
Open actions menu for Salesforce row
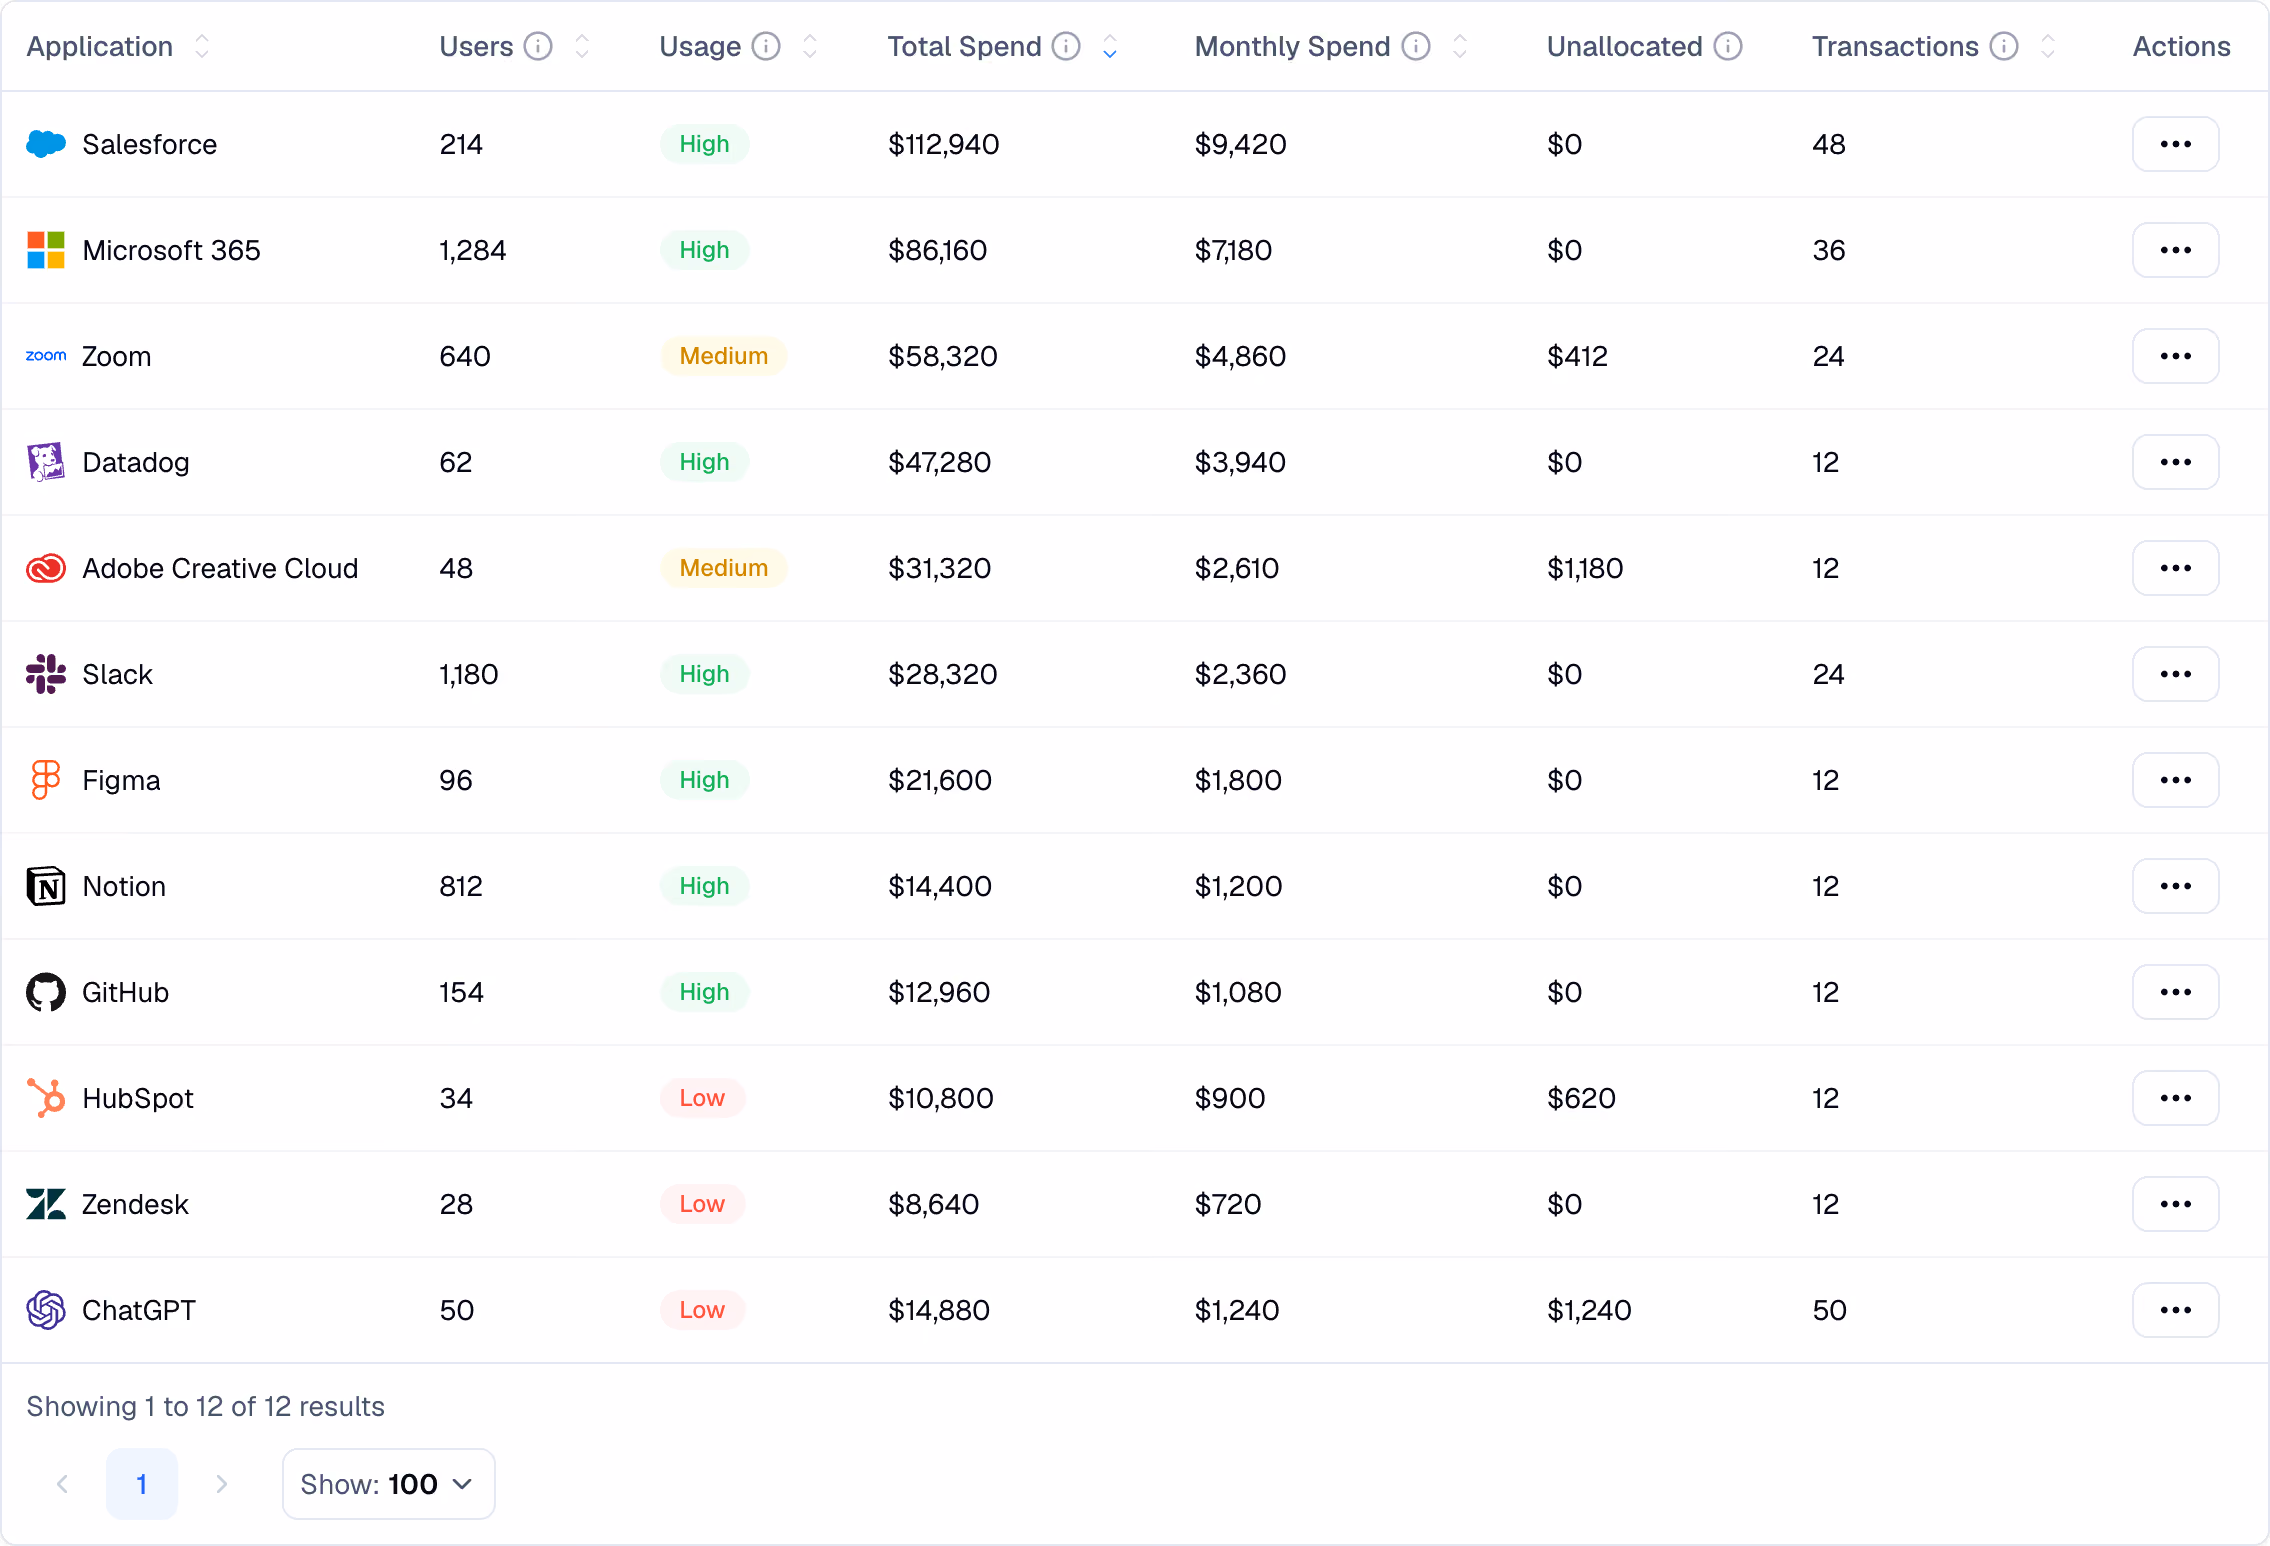click(x=2176, y=144)
